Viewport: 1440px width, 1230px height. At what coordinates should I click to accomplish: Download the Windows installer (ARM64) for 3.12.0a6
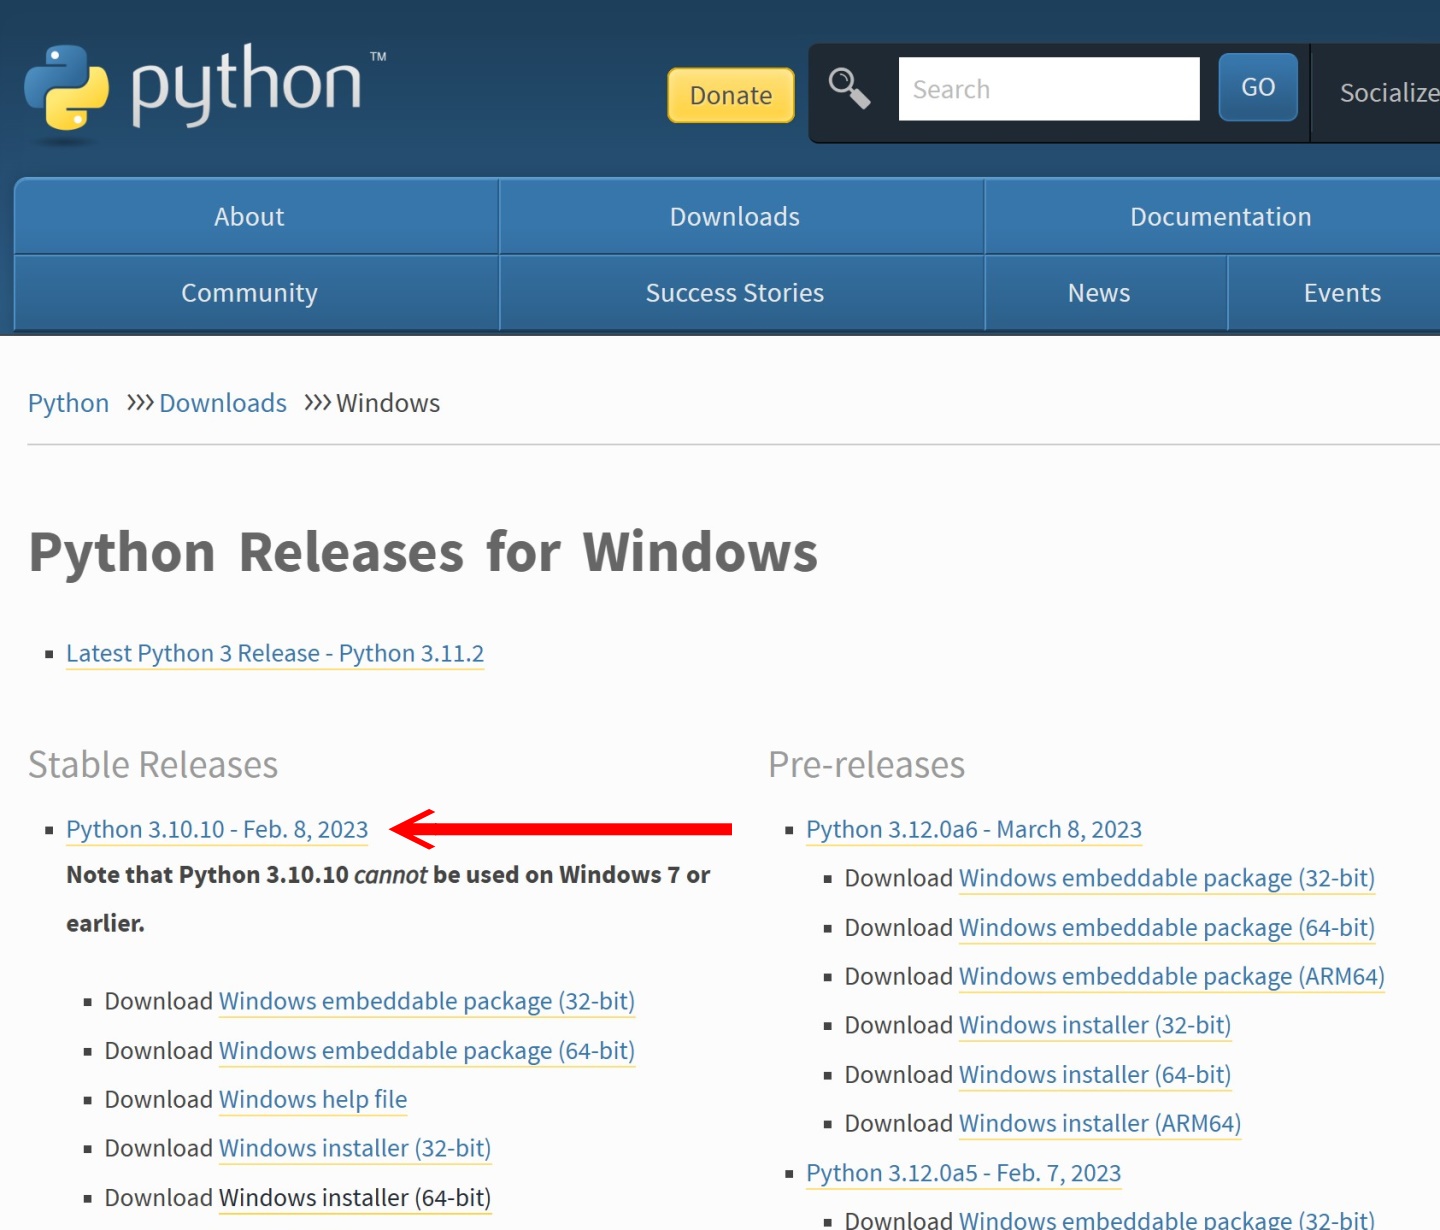(x=1099, y=1123)
